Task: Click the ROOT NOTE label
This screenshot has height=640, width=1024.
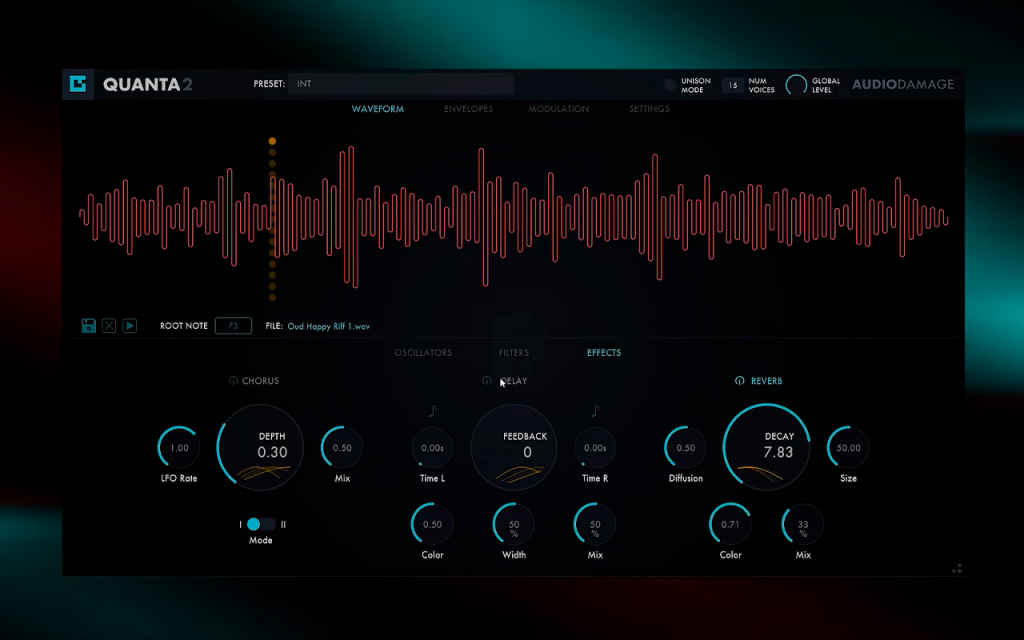Action: coord(184,325)
